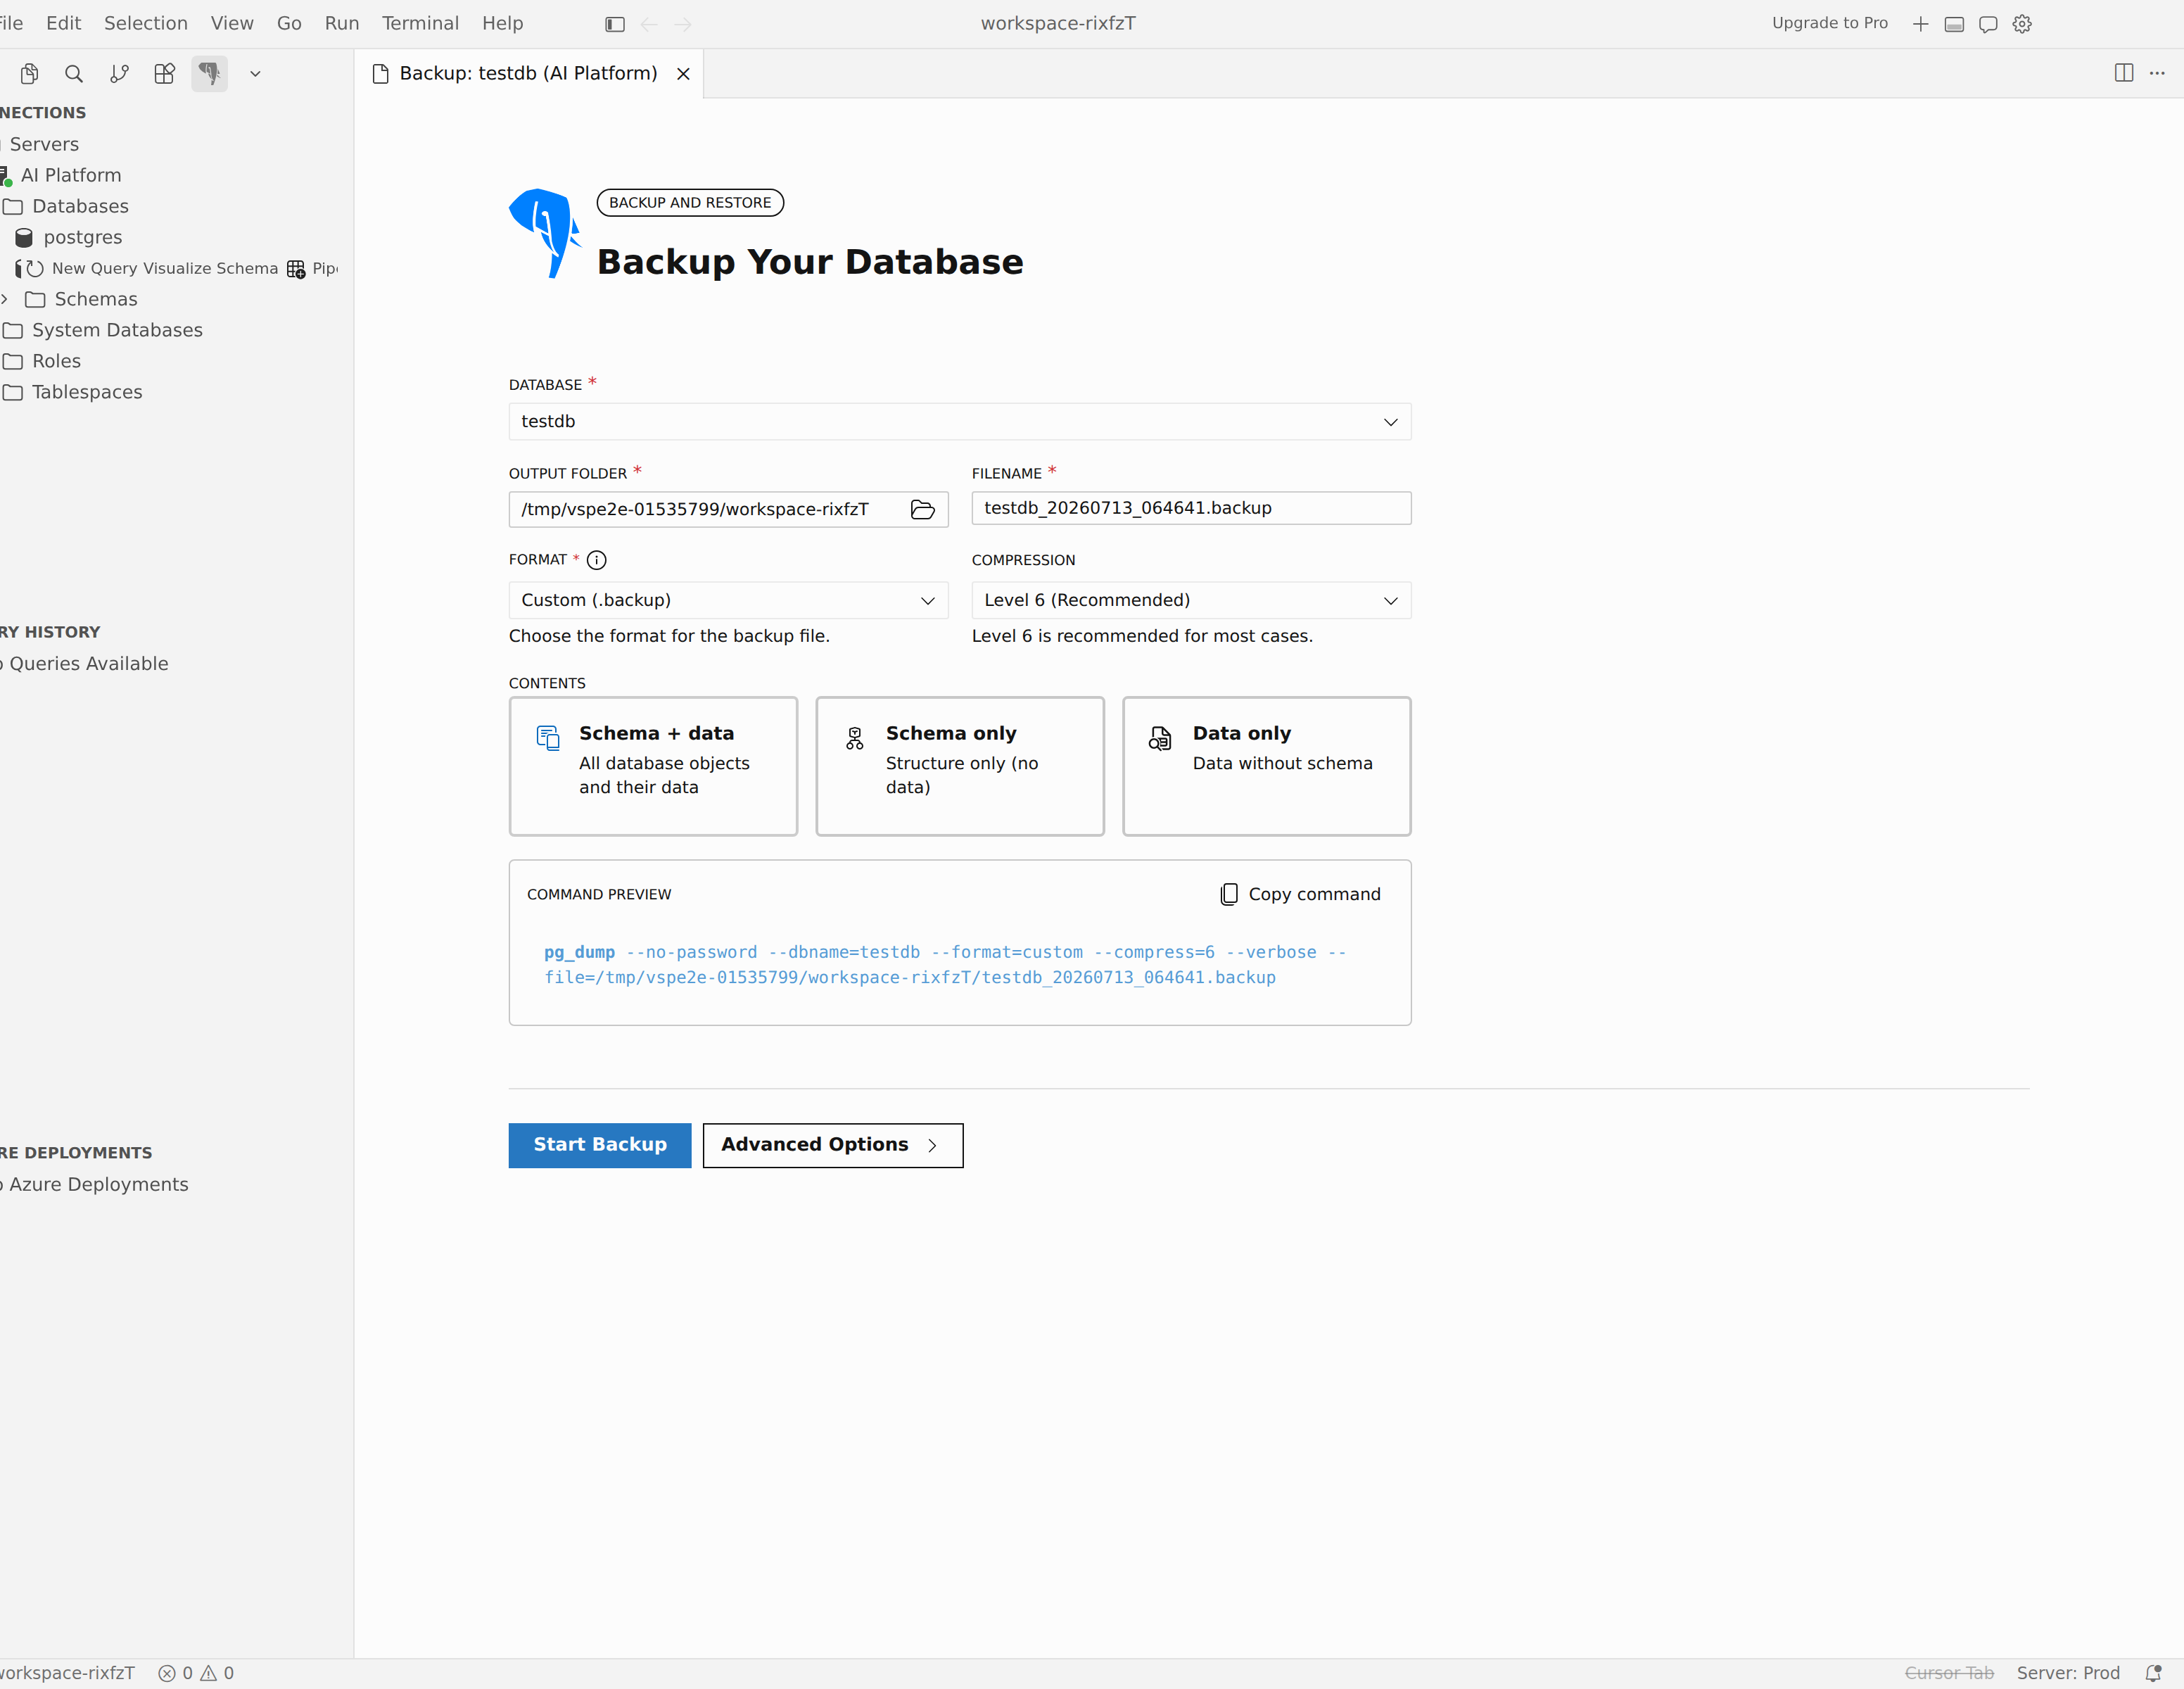Click the plus icon in title bar
This screenshot has width=2184, height=1689.
[1920, 24]
